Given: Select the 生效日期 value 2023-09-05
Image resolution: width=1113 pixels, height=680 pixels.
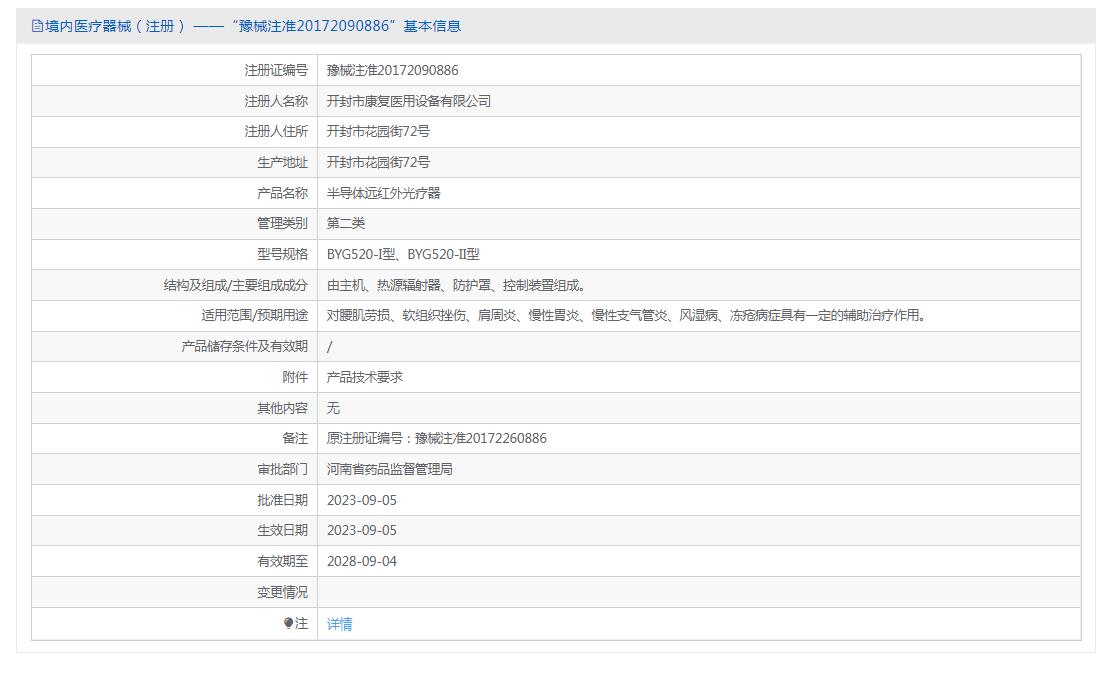Looking at the screenshot, I should tap(362, 530).
